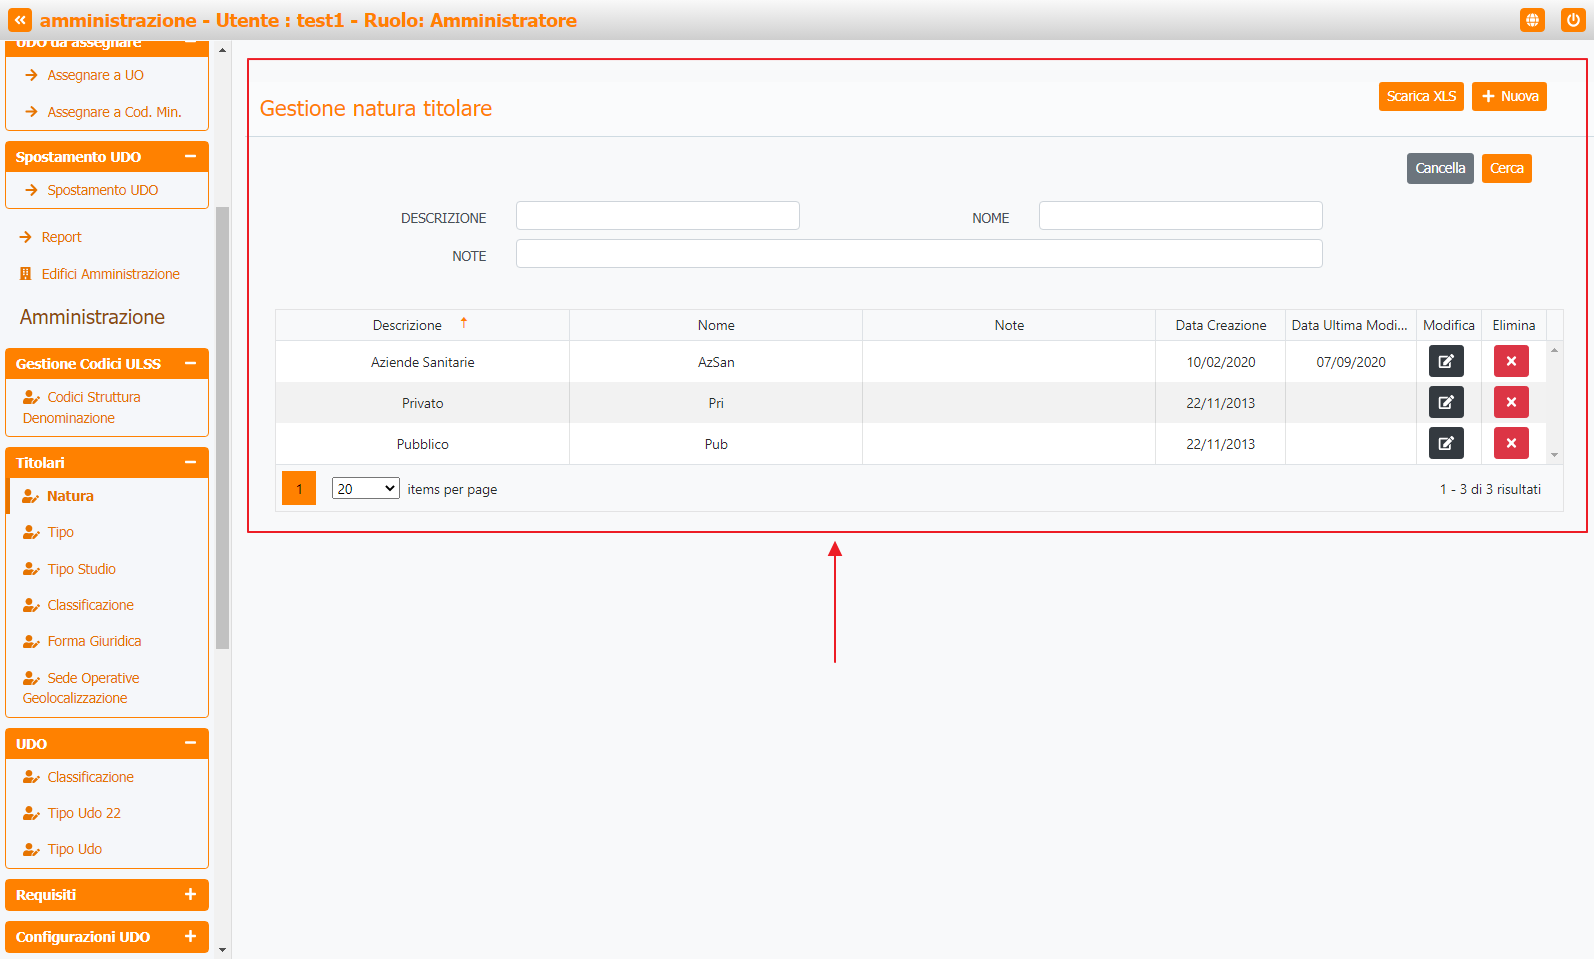The width and height of the screenshot is (1594, 959).
Task: Click edit icon for Pubblico row
Action: click(1446, 443)
